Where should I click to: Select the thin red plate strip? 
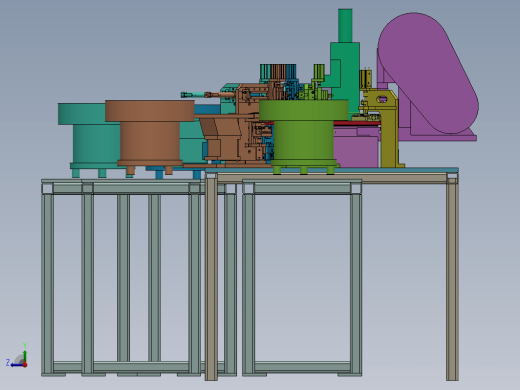tap(357, 123)
